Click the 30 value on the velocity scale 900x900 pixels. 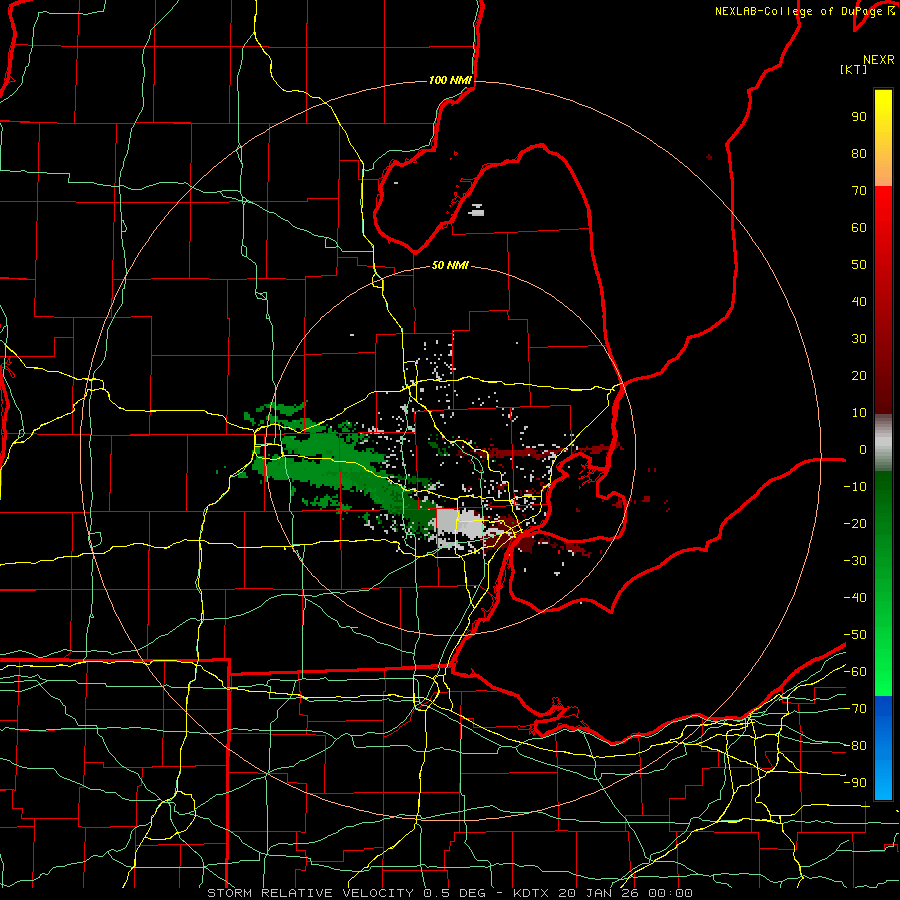(859, 339)
